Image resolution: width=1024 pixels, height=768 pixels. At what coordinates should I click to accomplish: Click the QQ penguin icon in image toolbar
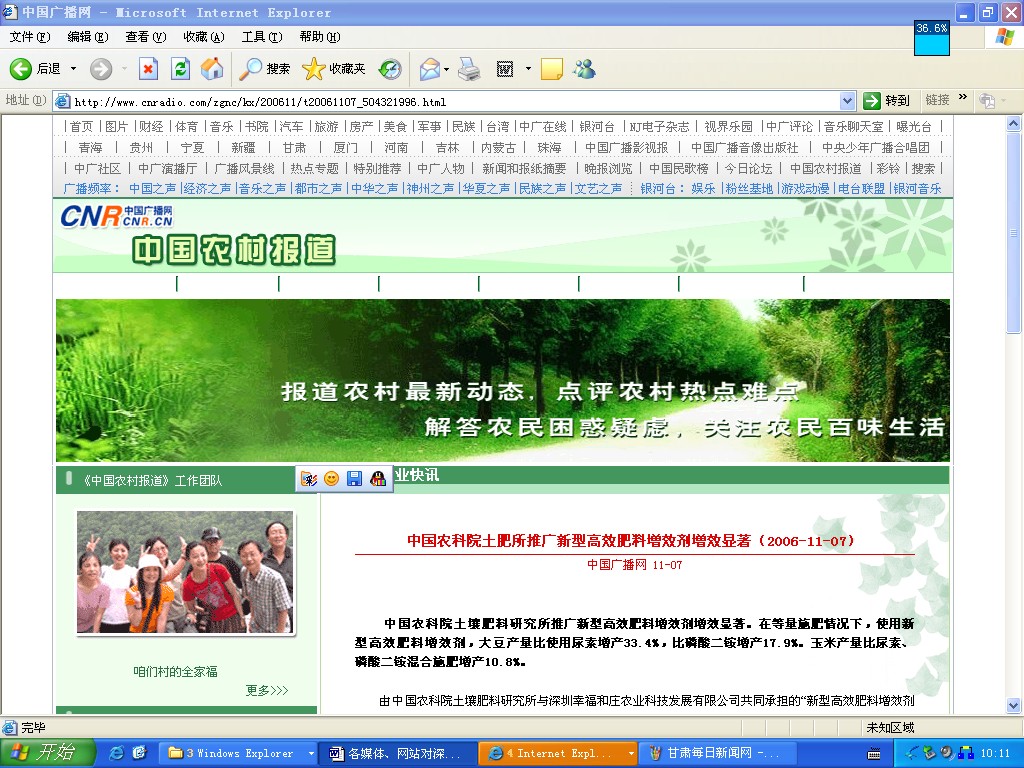377,479
